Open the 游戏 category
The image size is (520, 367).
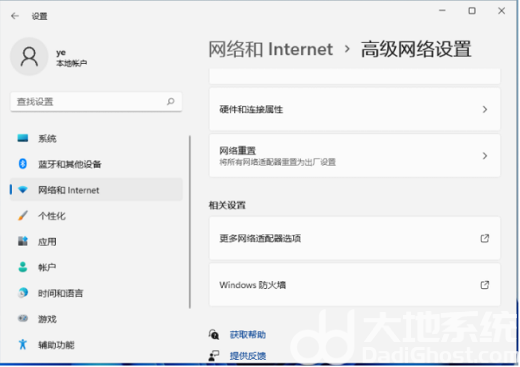(x=97, y=319)
